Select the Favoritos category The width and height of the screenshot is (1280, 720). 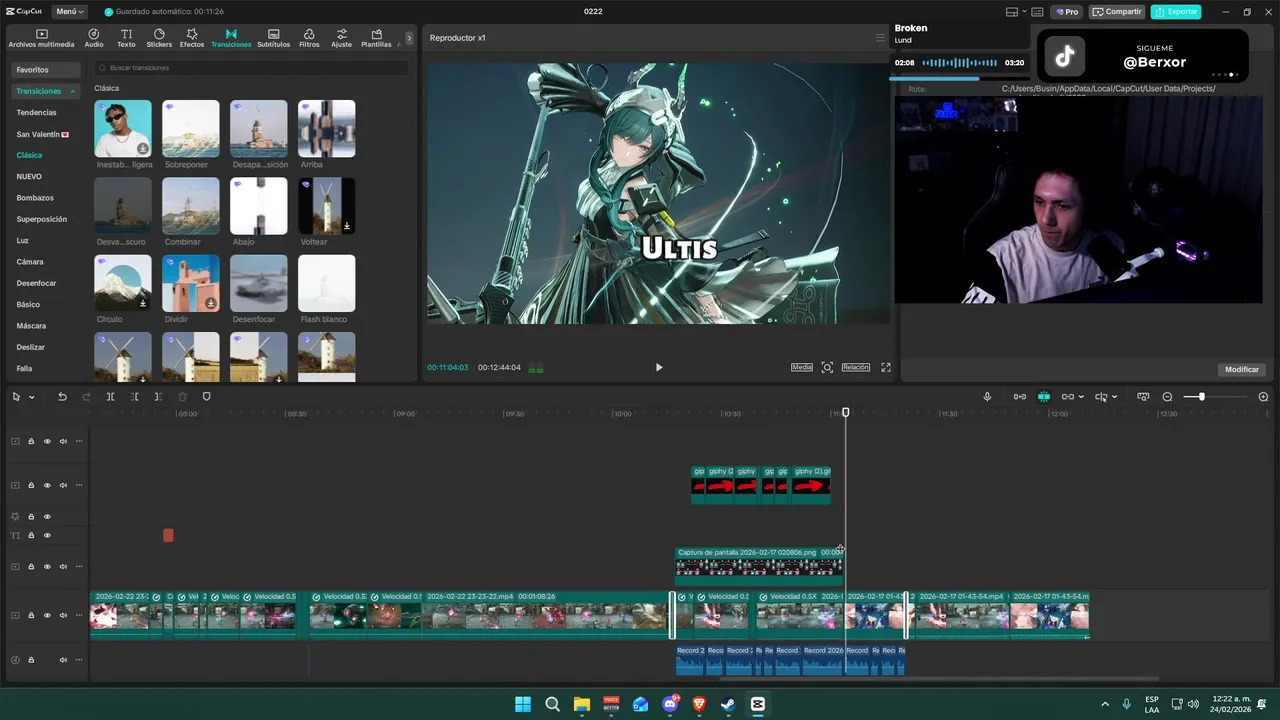pos(45,70)
